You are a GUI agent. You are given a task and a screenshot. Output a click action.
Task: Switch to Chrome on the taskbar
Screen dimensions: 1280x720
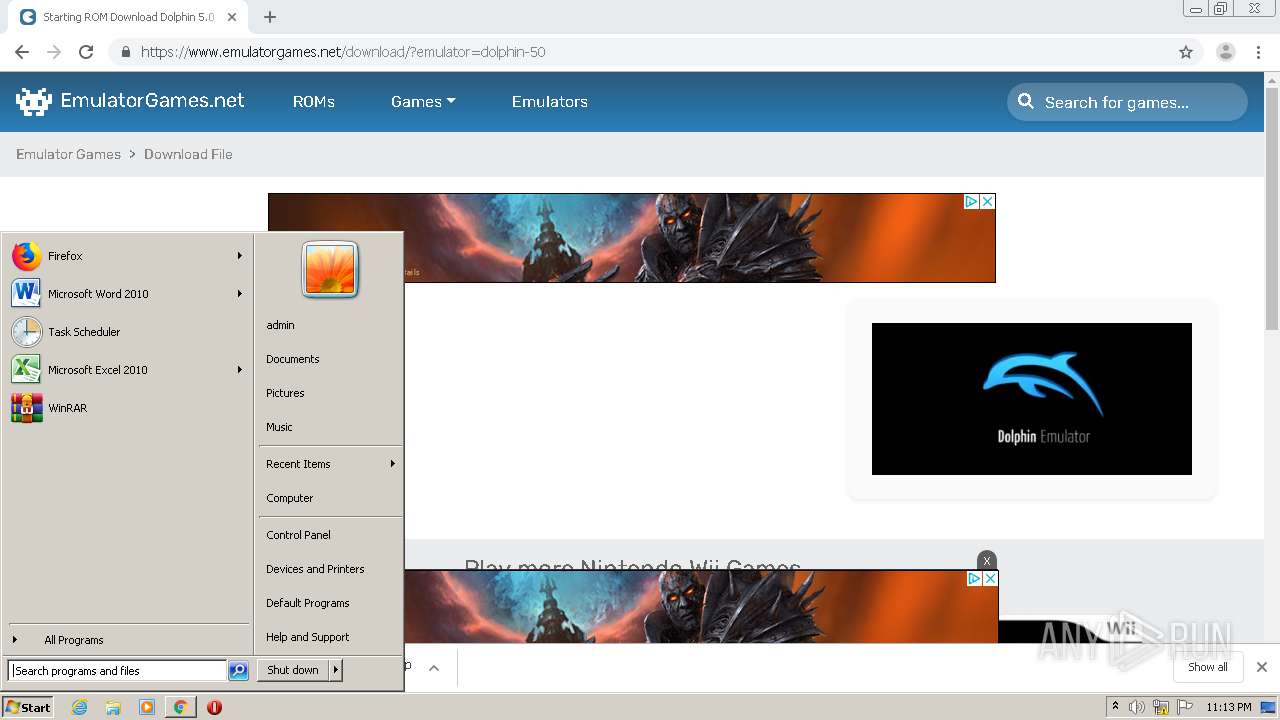click(180, 707)
